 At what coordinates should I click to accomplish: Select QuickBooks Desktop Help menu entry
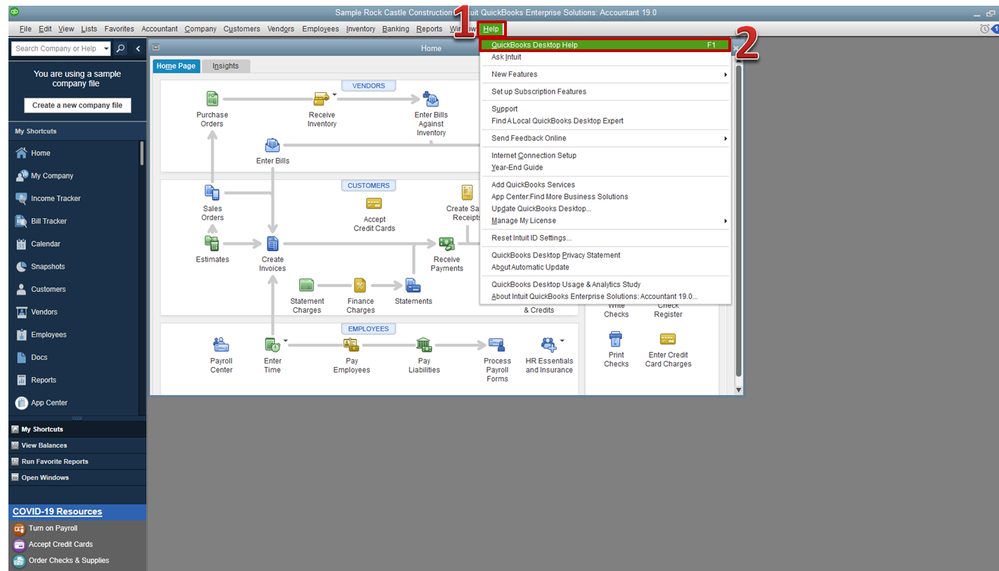point(605,45)
